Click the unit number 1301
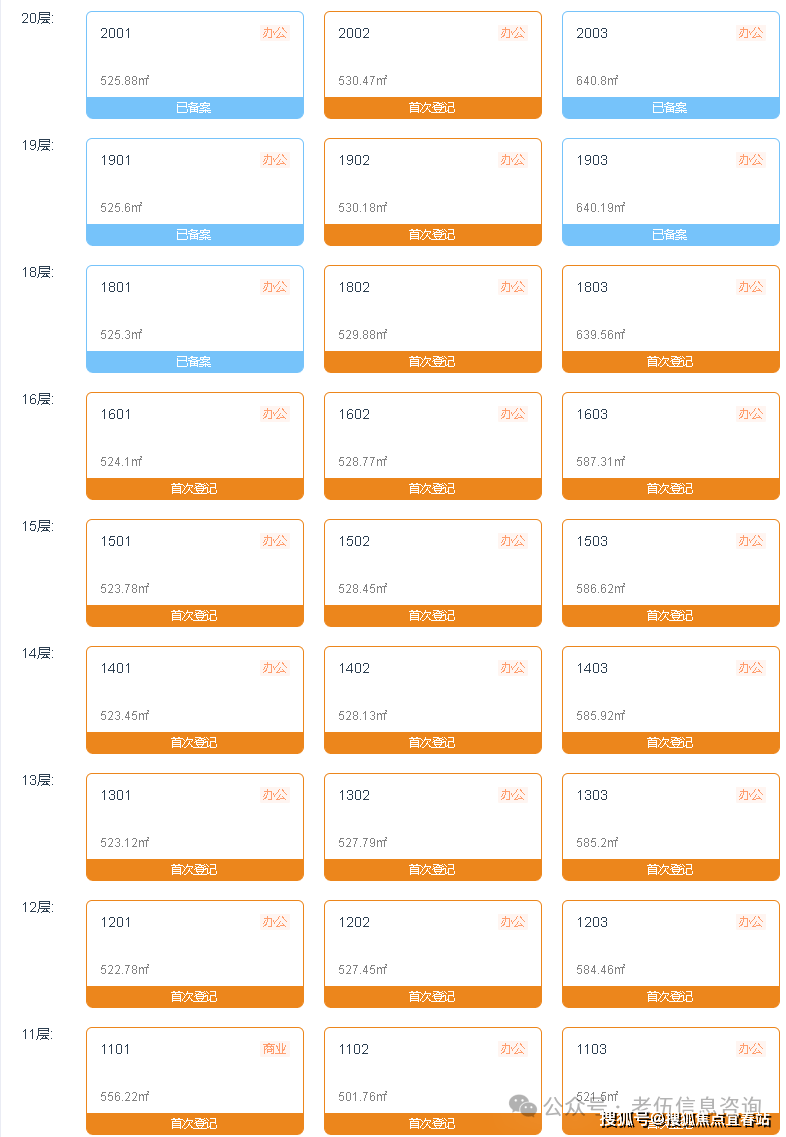The width and height of the screenshot is (786, 1137). coord(116,795)
